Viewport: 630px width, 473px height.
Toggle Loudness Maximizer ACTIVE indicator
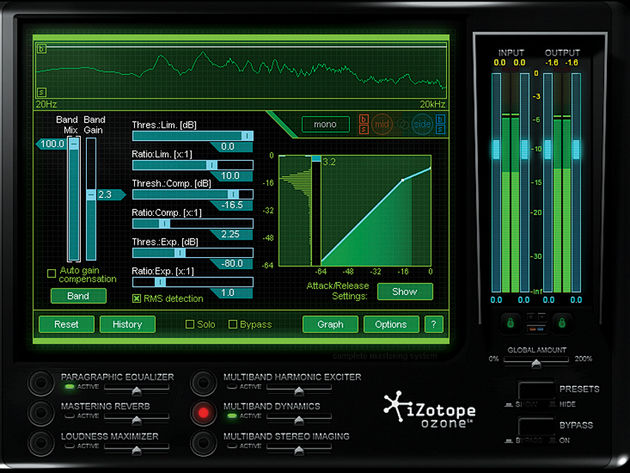70,446
